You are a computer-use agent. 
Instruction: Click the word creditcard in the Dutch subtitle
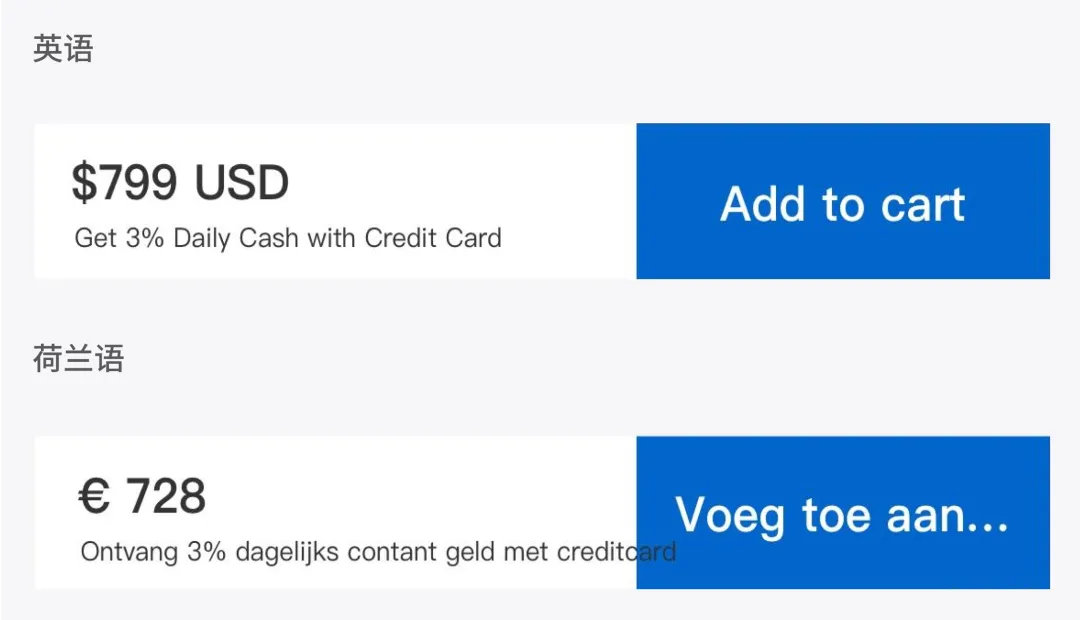(x=616, y=552)
